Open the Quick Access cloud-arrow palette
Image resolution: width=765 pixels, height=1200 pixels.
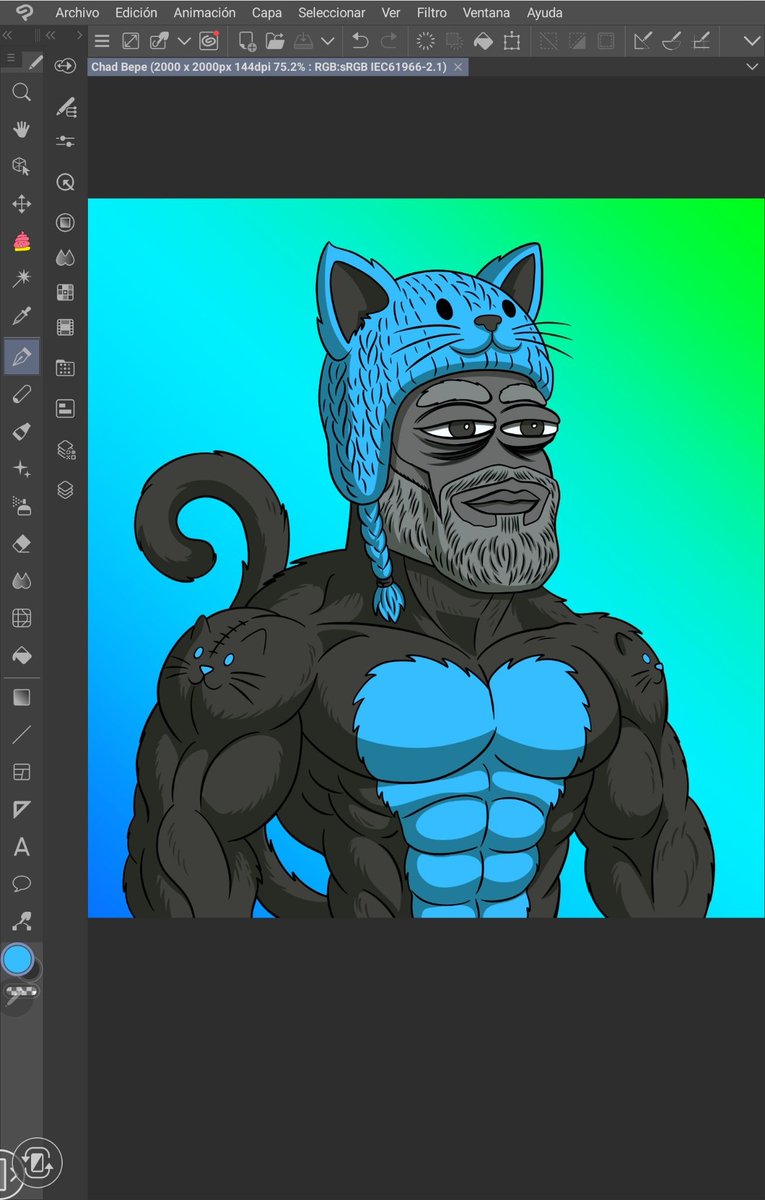(65, 65)
